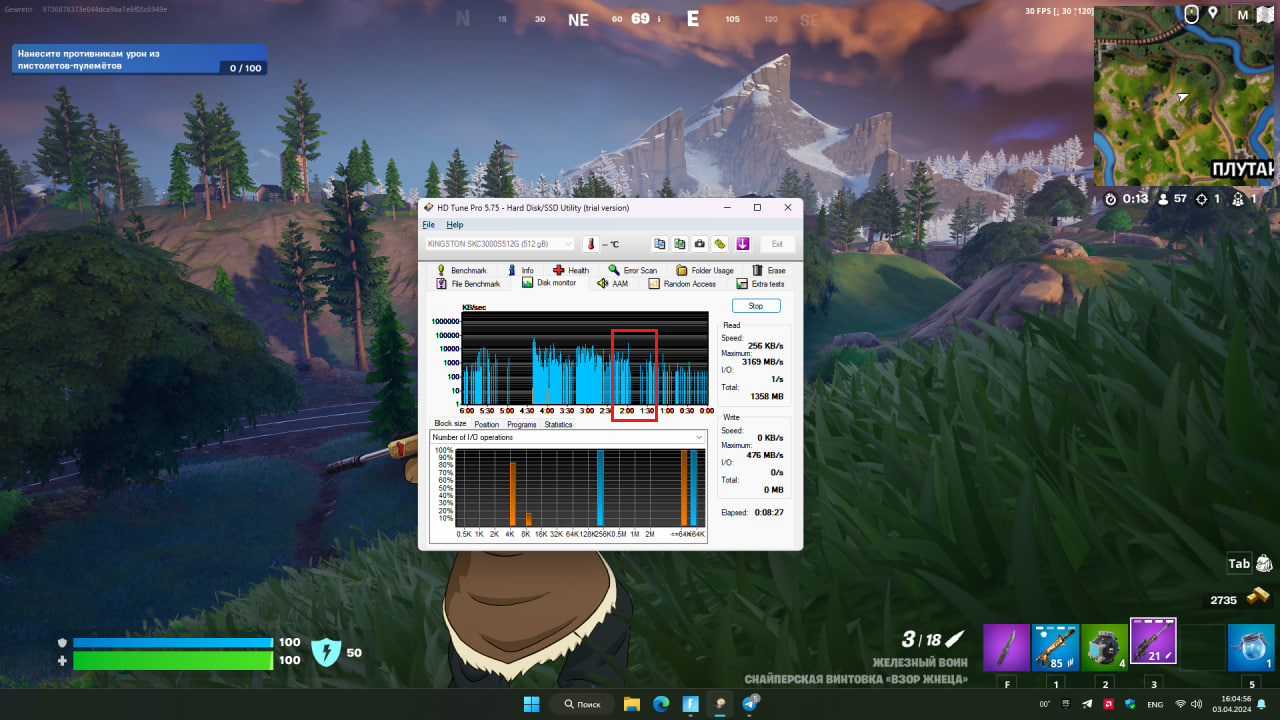Switch to Fortnite via its taskbar icon
The image size is (1280, 720).
click(690, 704)
